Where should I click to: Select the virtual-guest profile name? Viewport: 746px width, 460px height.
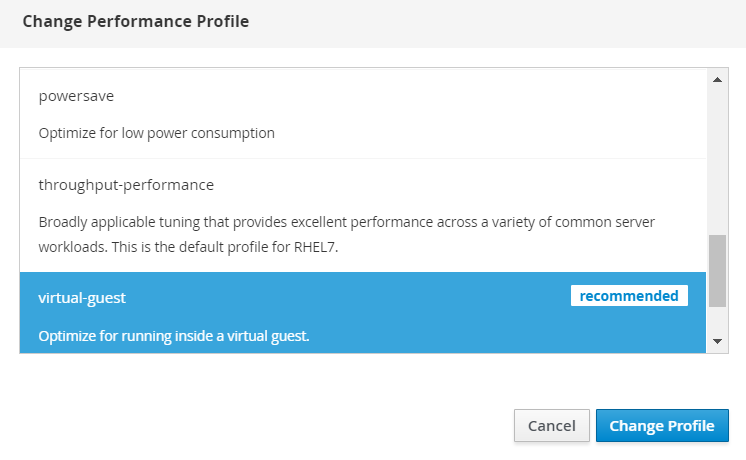tap(82, 297)
